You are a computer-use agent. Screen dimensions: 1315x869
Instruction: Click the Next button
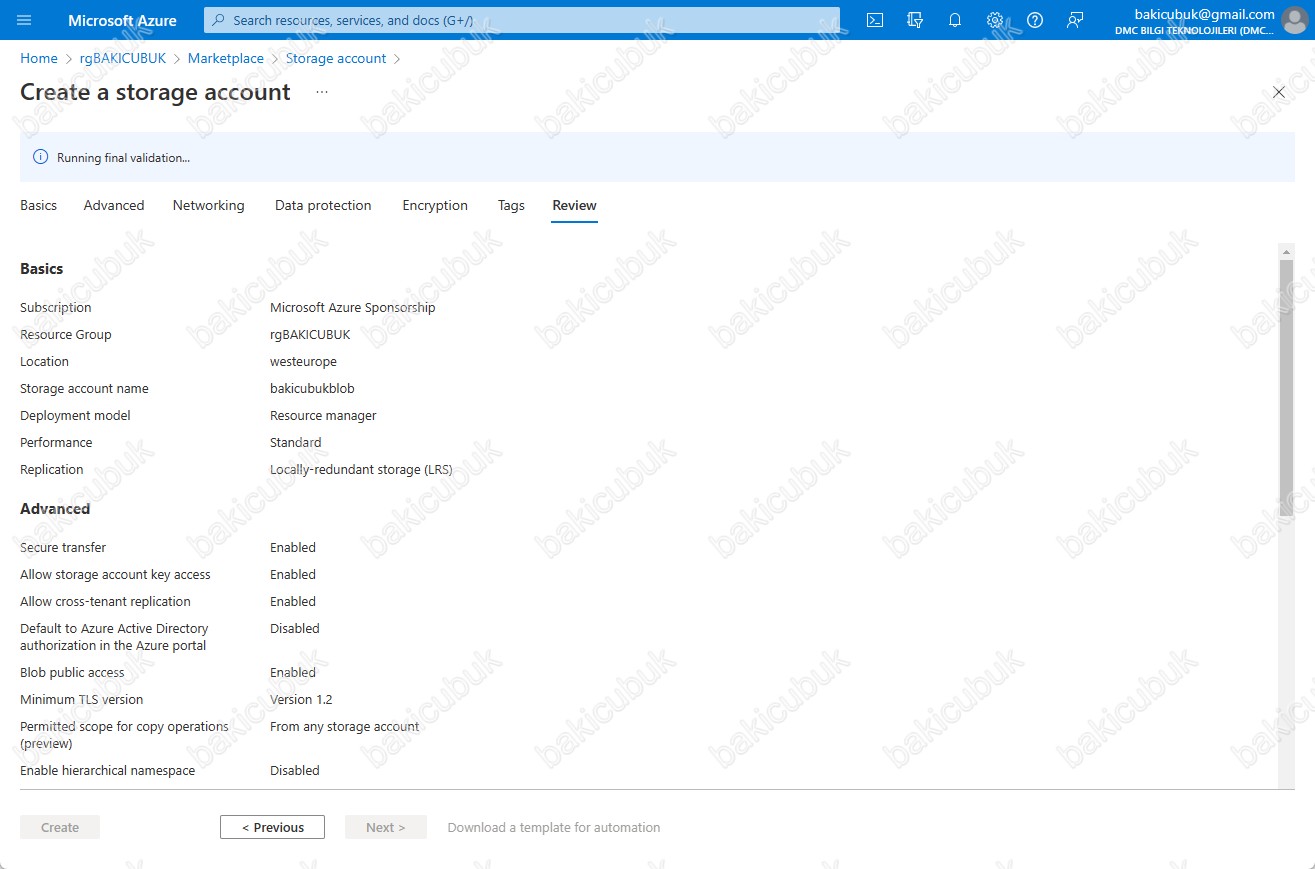pos(386,827)
